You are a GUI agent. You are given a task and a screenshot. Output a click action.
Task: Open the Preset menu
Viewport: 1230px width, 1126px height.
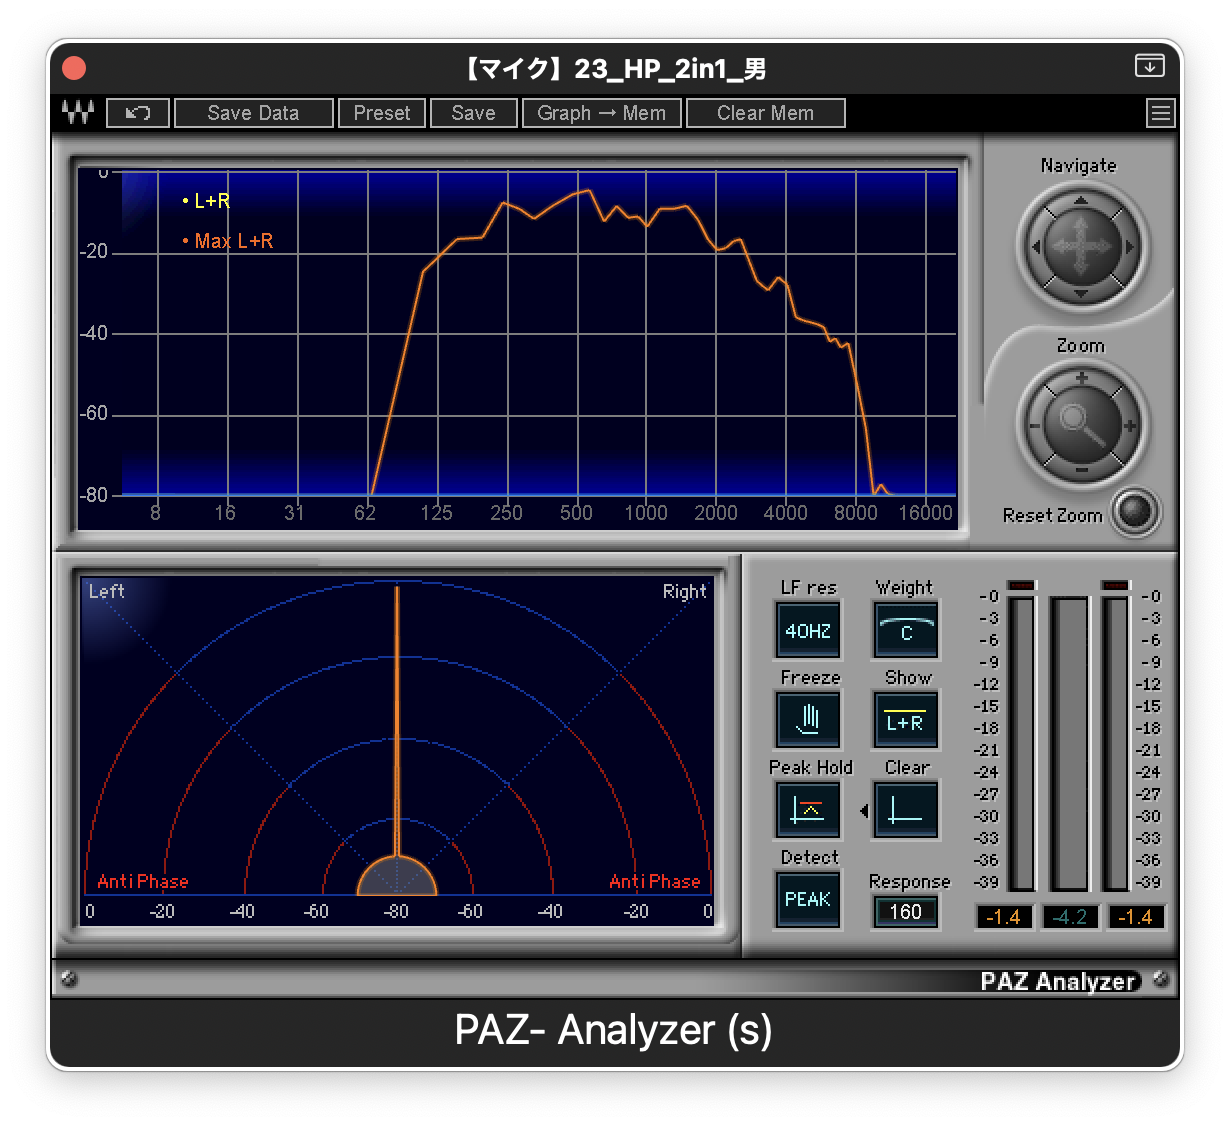tap(382, 113)
